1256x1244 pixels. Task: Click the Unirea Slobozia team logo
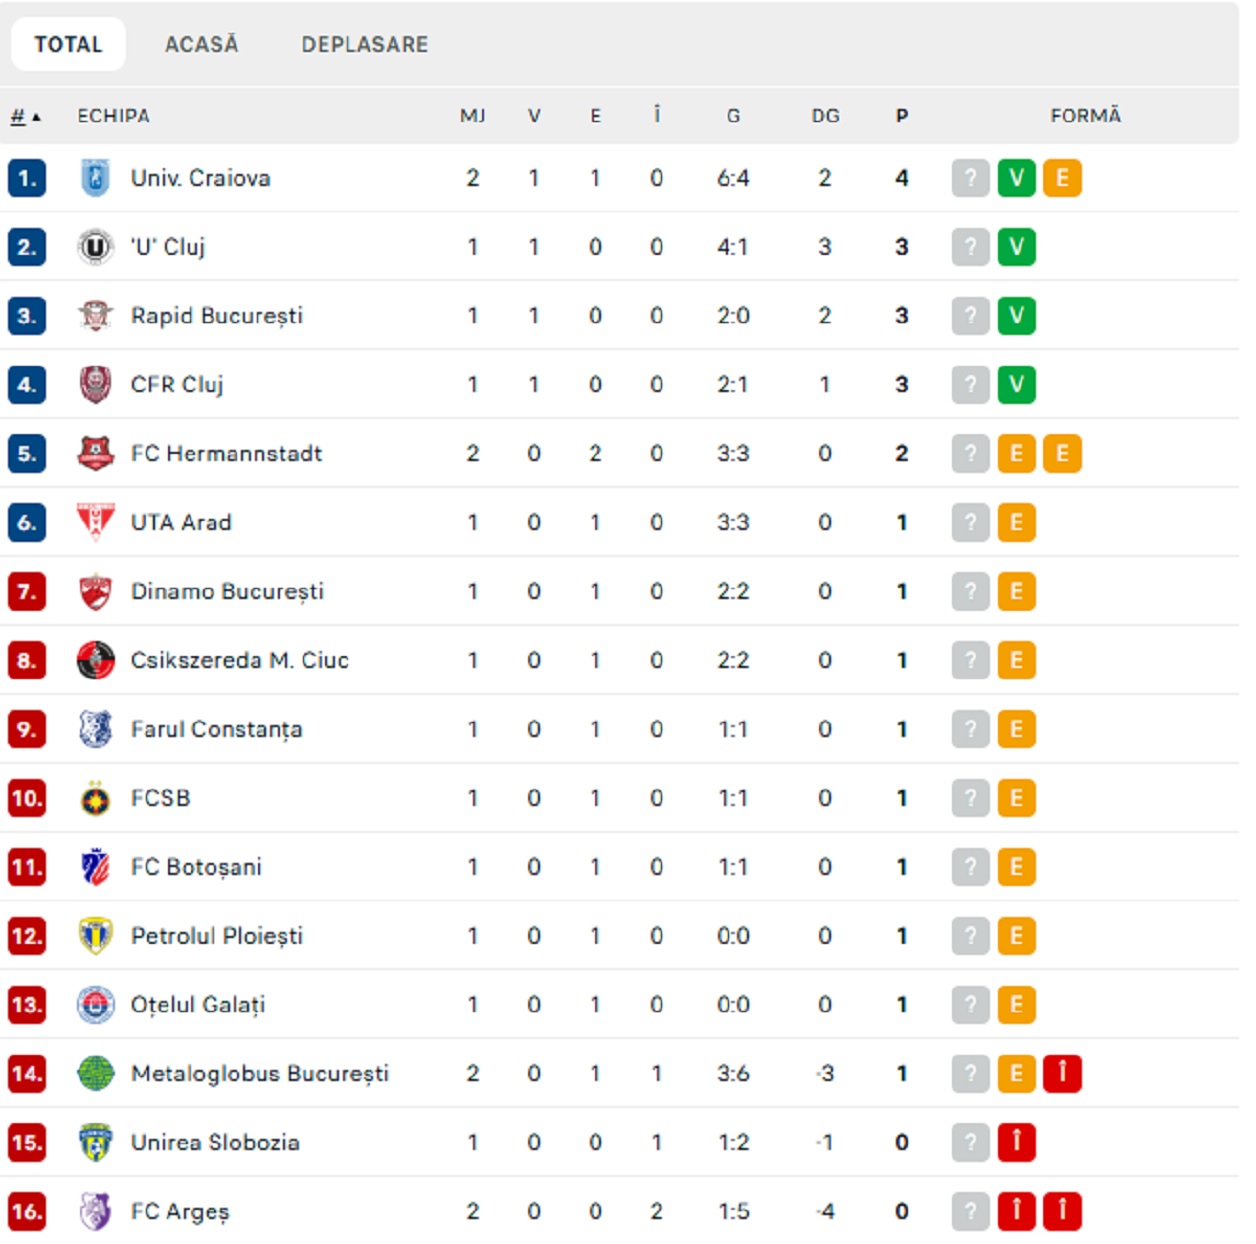click(x=95, y=1143)
